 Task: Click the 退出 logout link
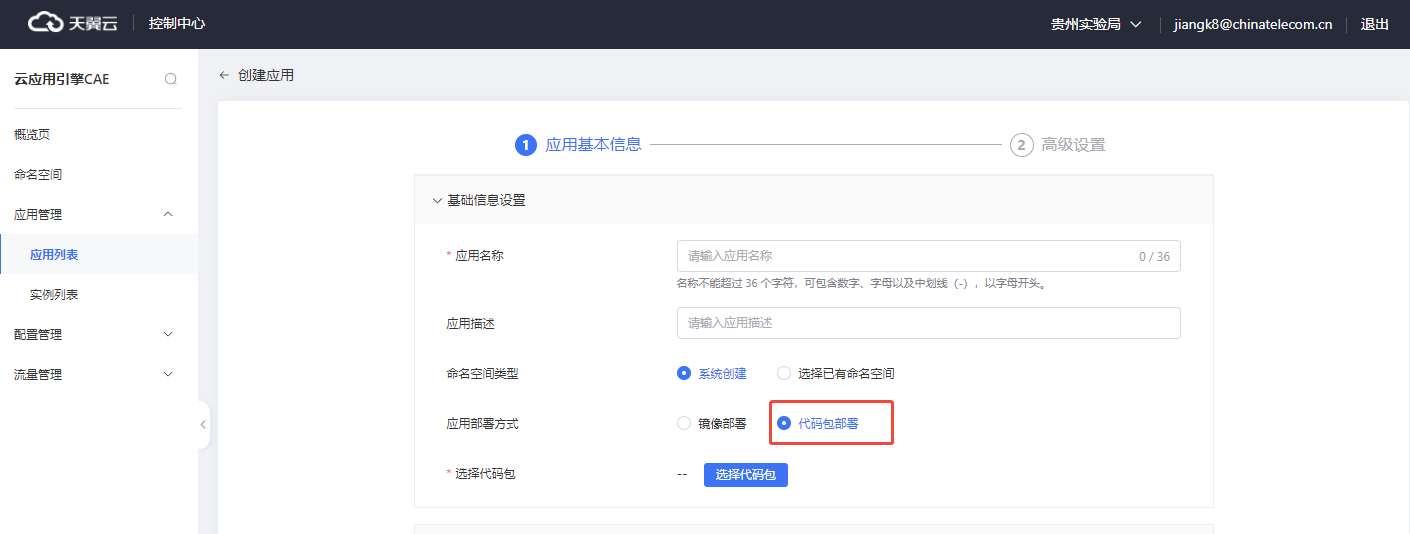coord(1374,24)
